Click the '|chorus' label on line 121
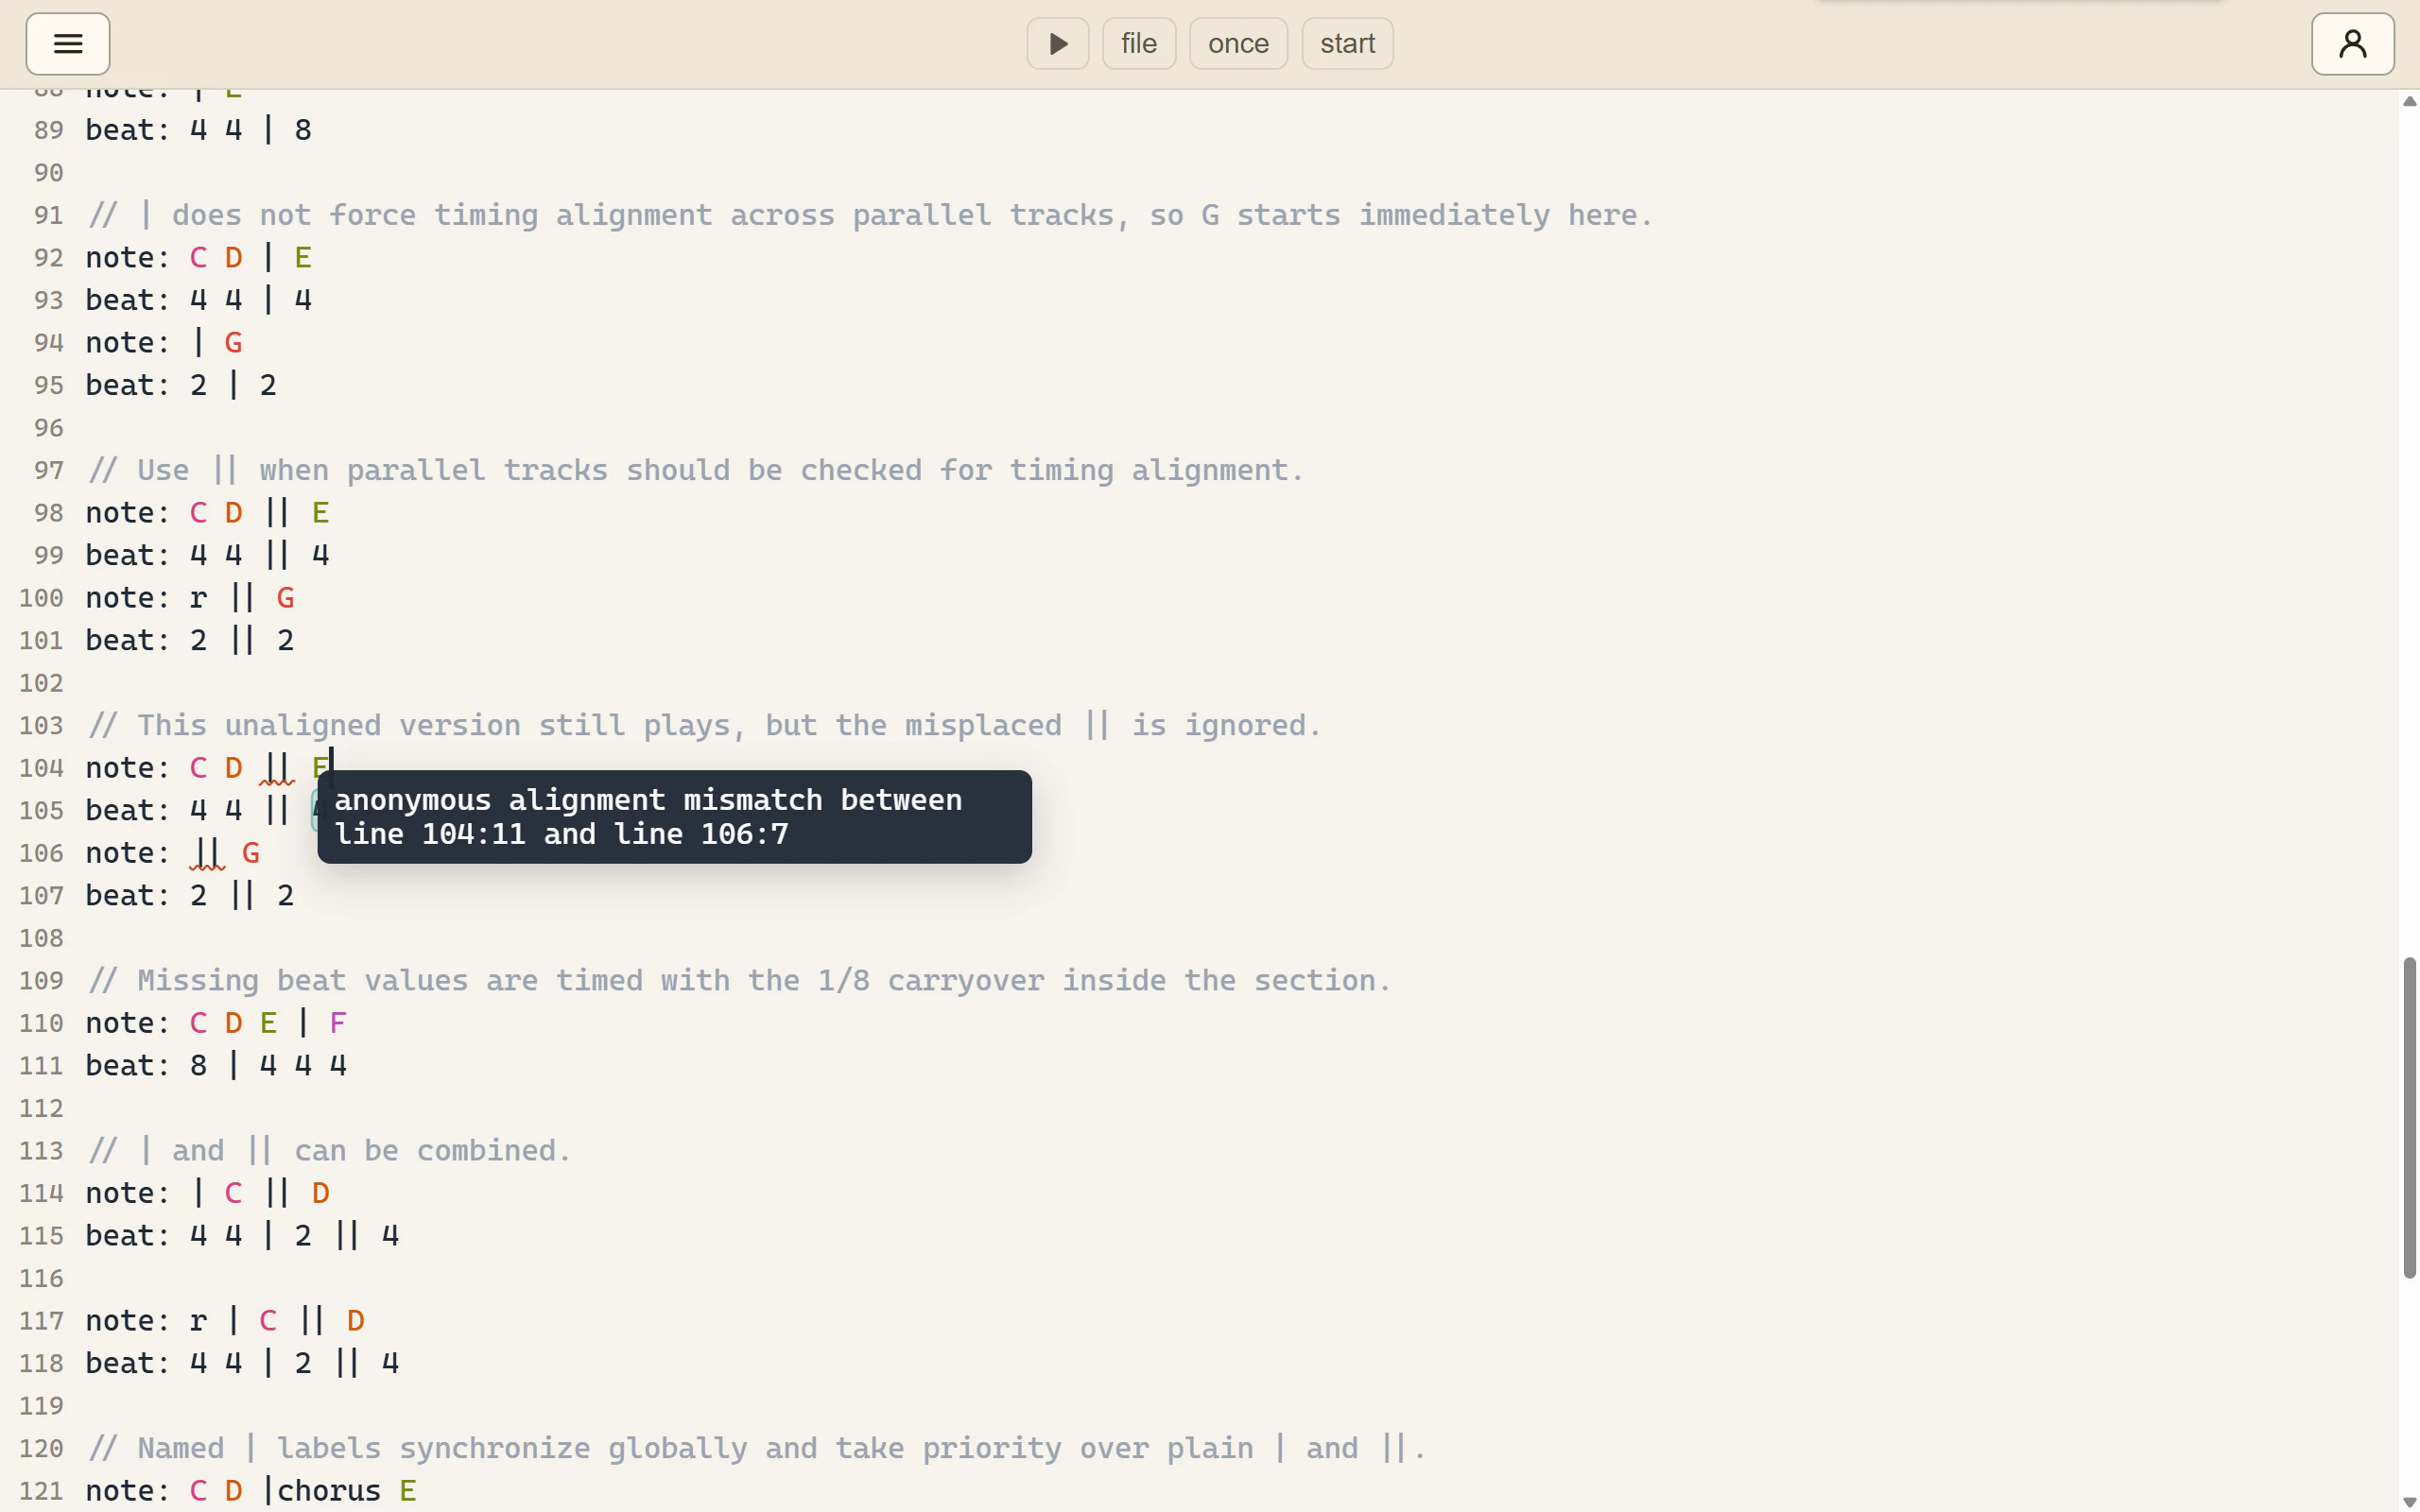2420x1512 pixels. pyautogui.click(x=321, y=1491)
